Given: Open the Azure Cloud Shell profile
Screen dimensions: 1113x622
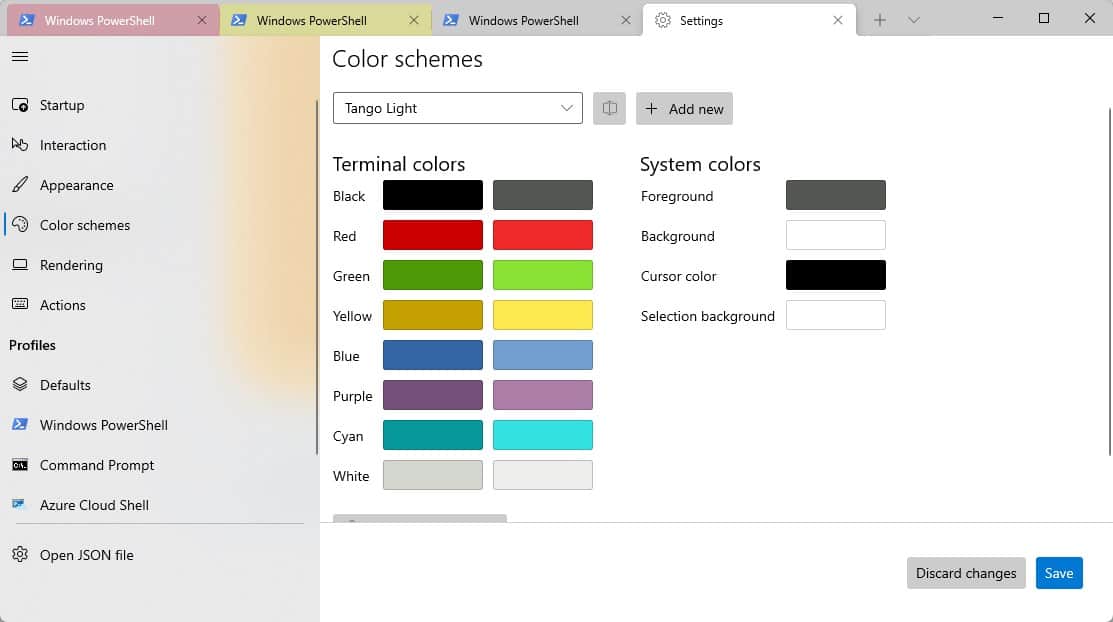Looking at the screenshot, I should pos(94,505).
